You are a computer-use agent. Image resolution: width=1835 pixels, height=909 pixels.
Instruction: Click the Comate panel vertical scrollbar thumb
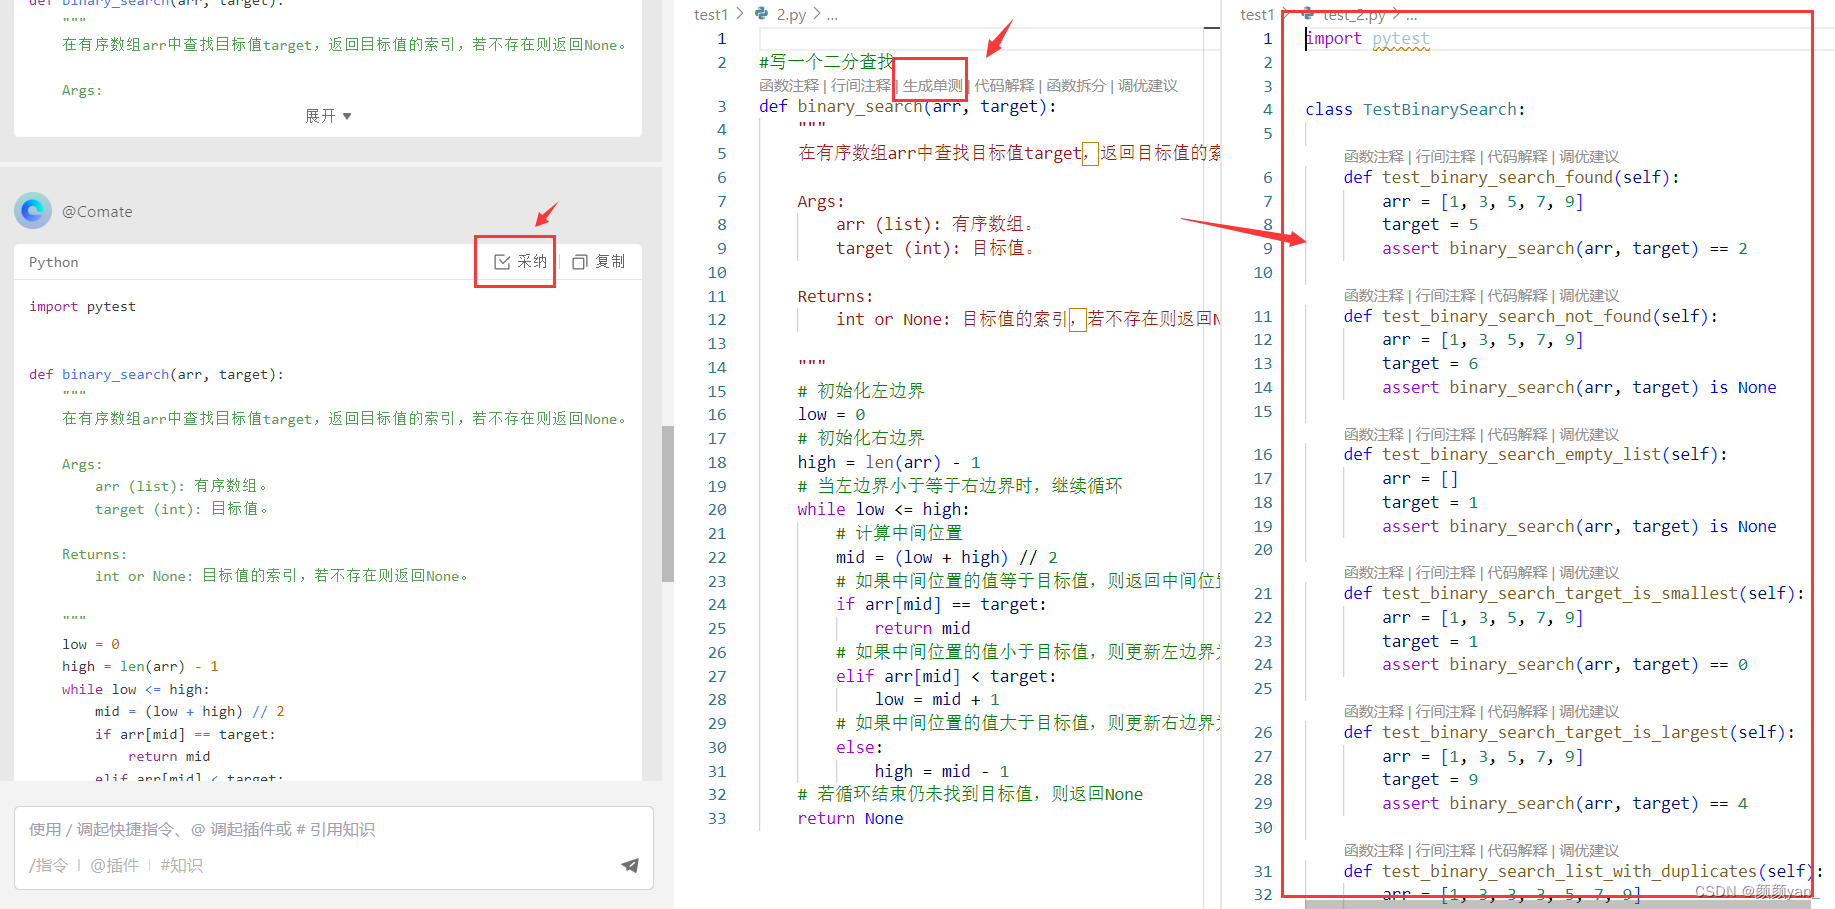point(668,503)
